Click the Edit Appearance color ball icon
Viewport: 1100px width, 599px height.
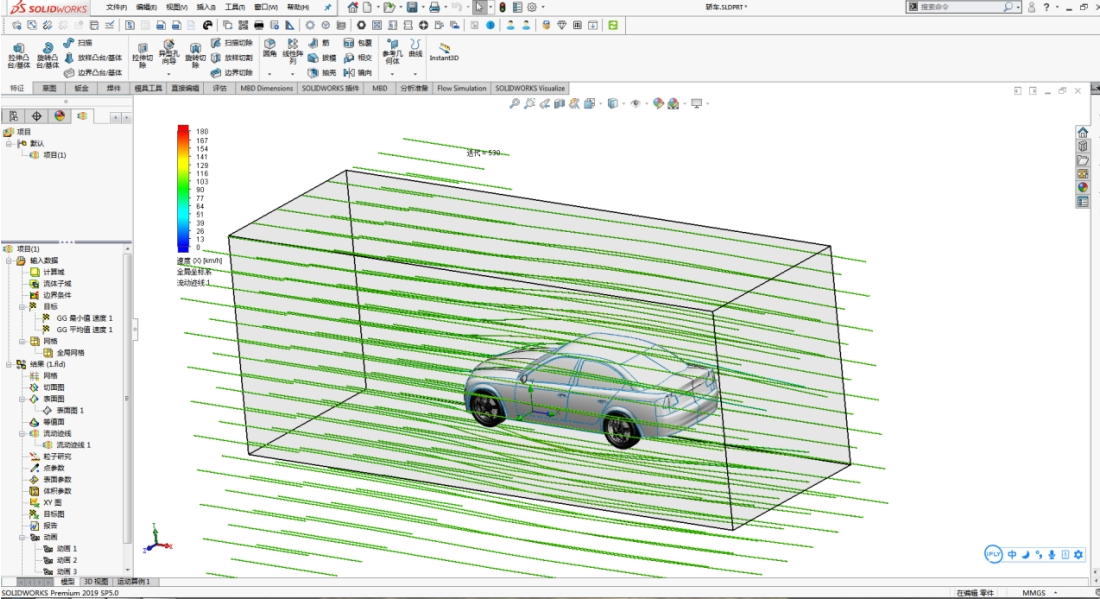point(658,103)
